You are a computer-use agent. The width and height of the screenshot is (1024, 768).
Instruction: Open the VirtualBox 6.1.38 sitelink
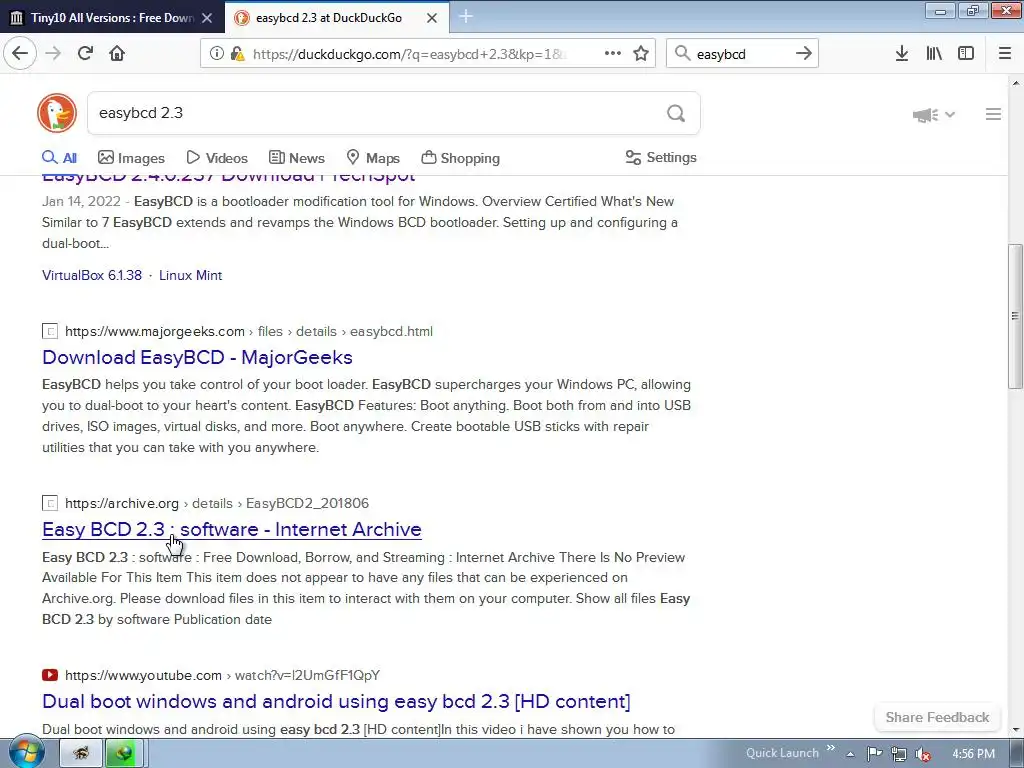coord(92,275)
